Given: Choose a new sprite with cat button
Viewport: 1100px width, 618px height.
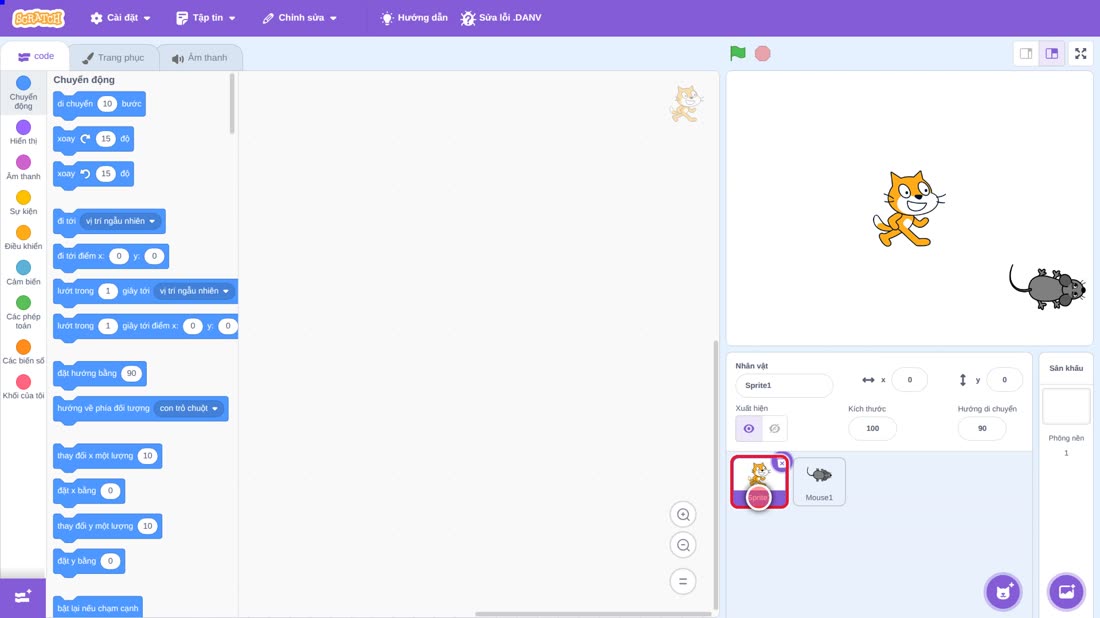Looking at the screenshot, I should [1003, 592].
